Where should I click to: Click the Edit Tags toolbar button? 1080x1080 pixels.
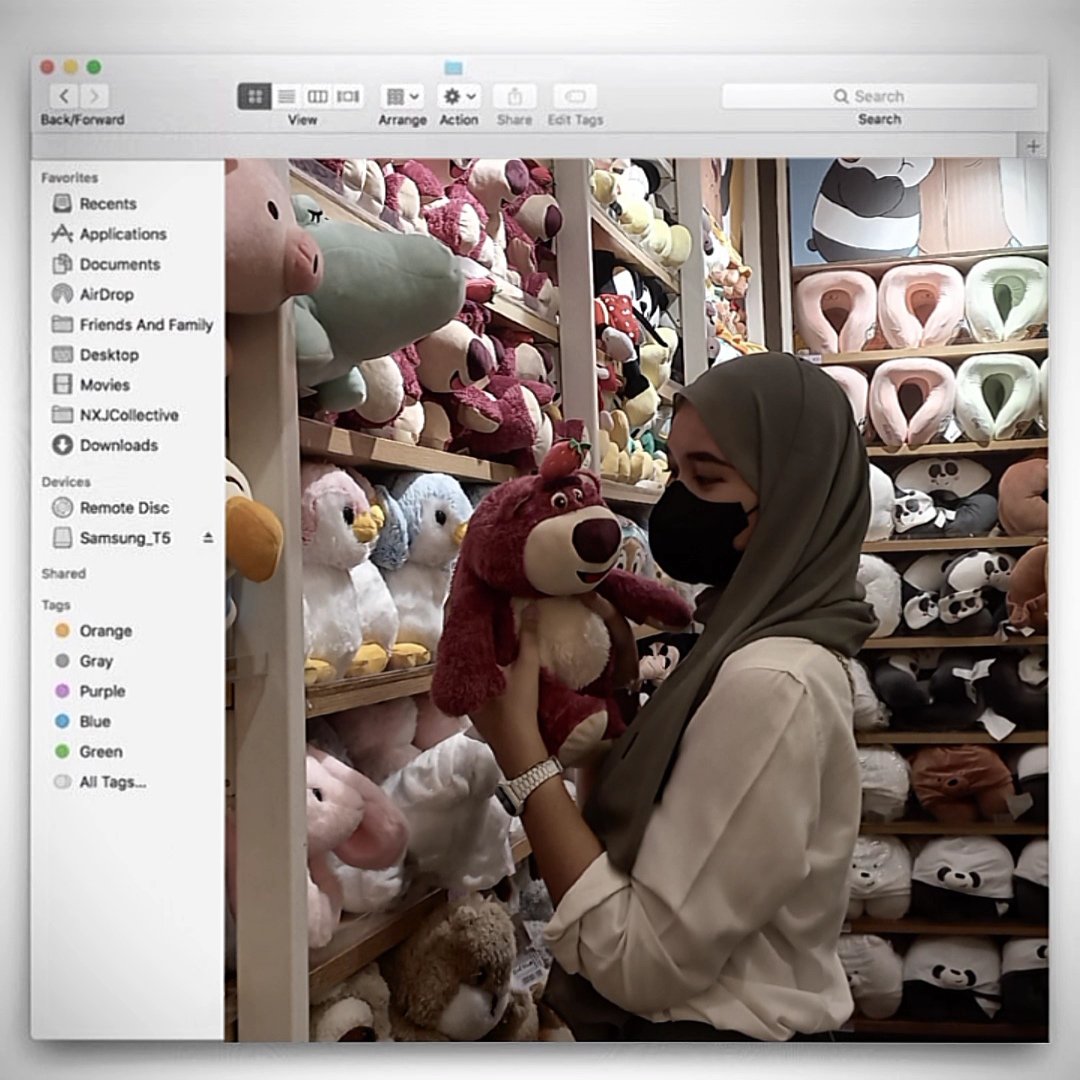point(575,96)
